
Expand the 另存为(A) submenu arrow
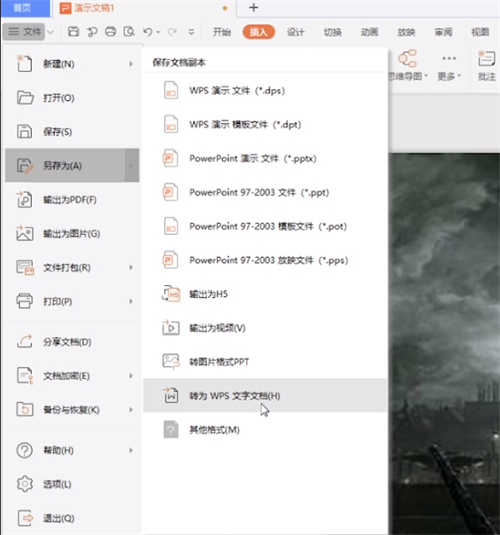pos(132,165)
